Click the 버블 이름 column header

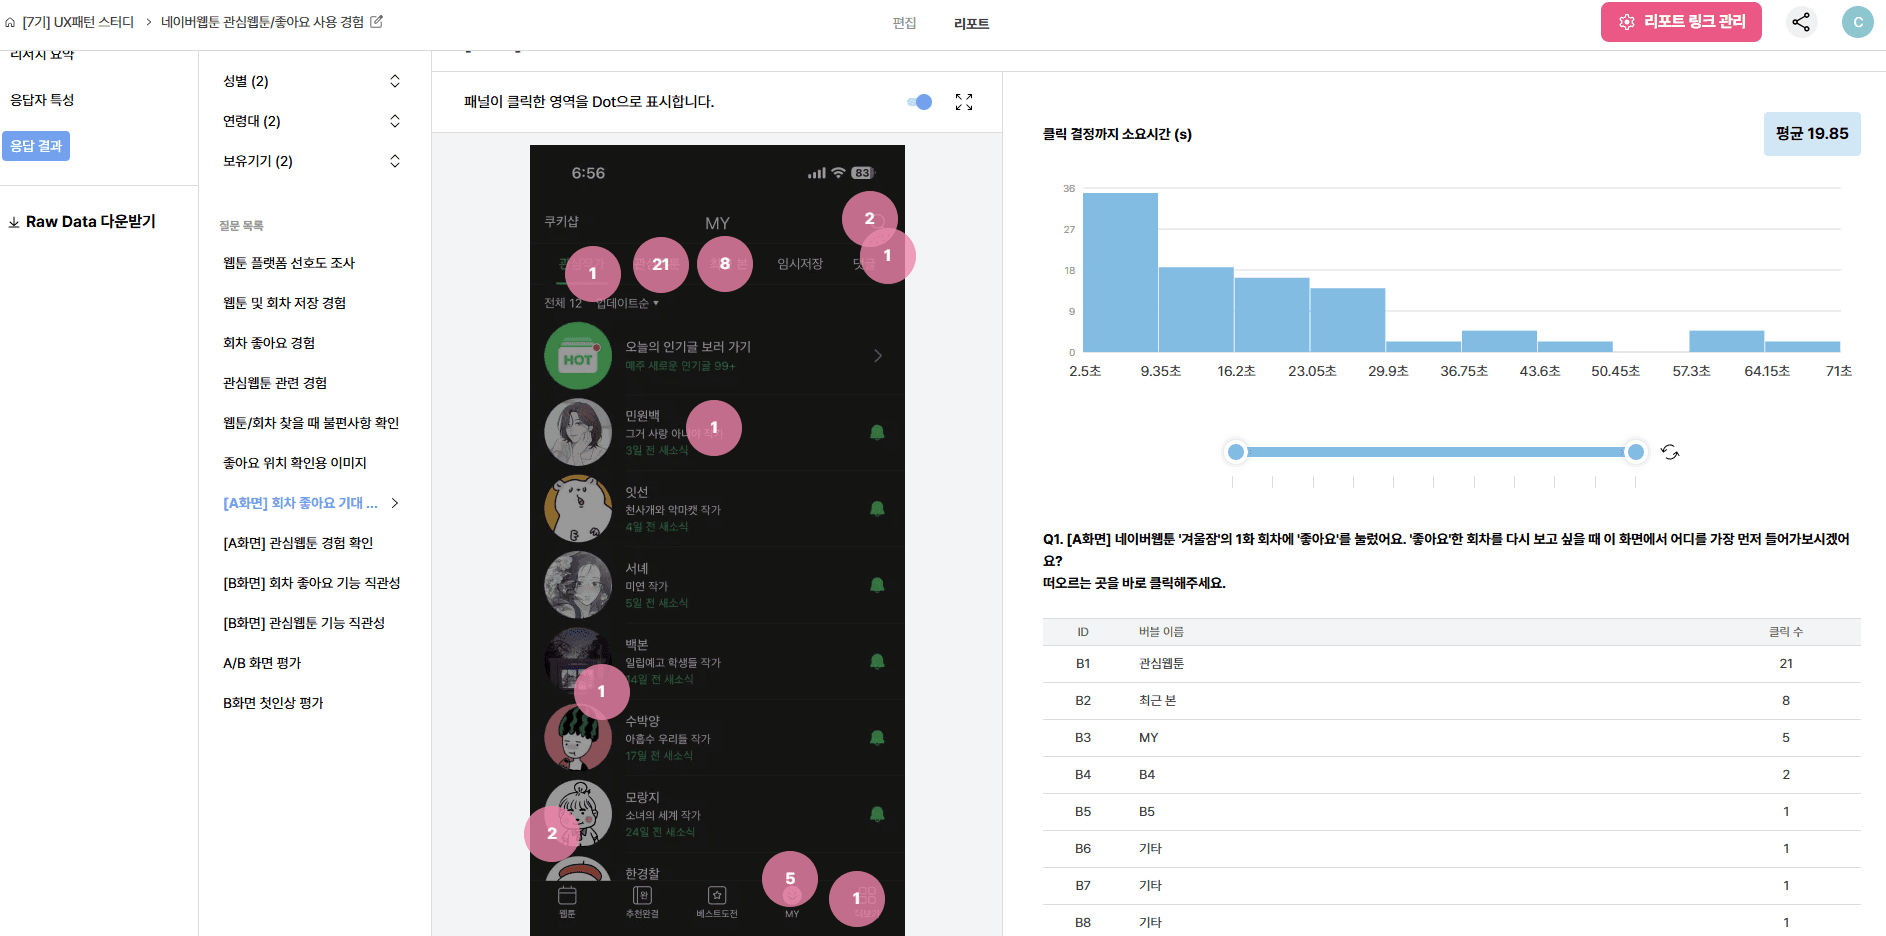coord(1161,632)
